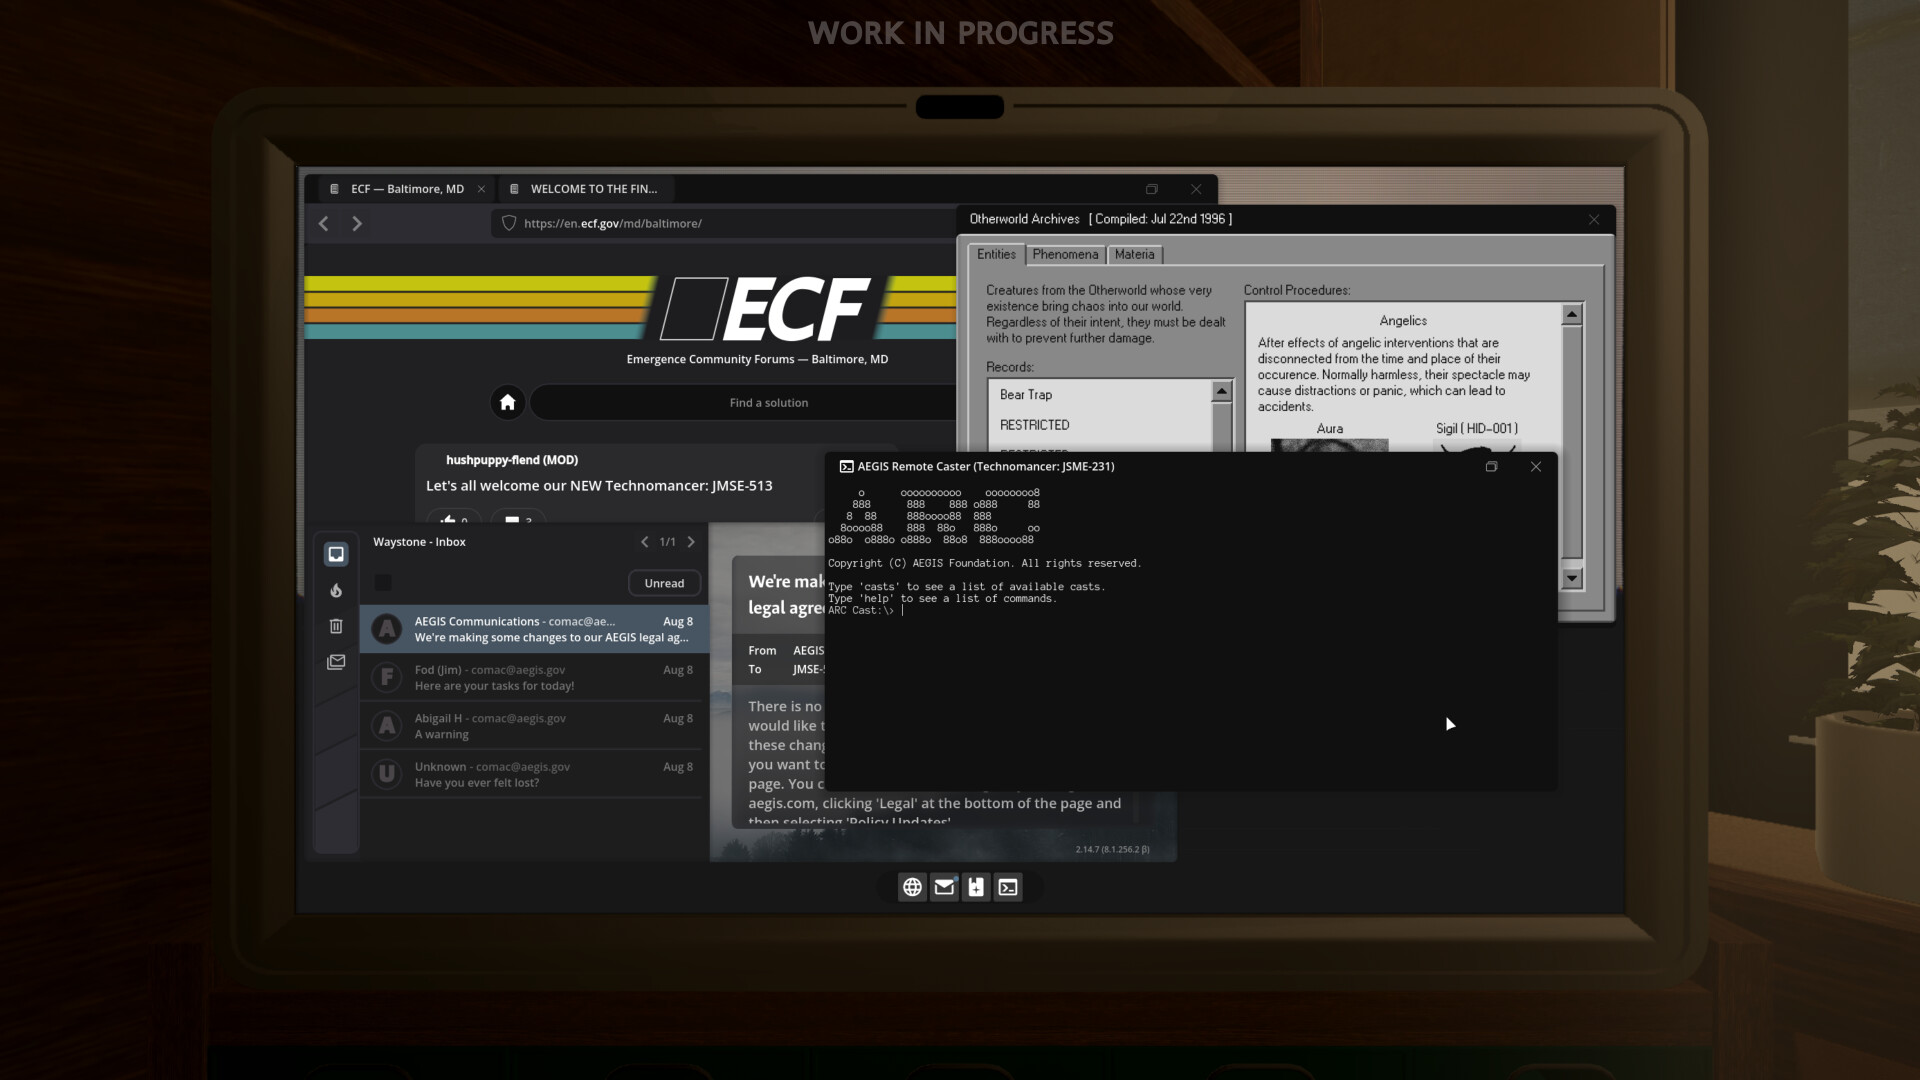Viewport: 1920px width, 1080px height.
Task: Click the U avatar of the Unknown sender
Action: (x=387, y=774)
